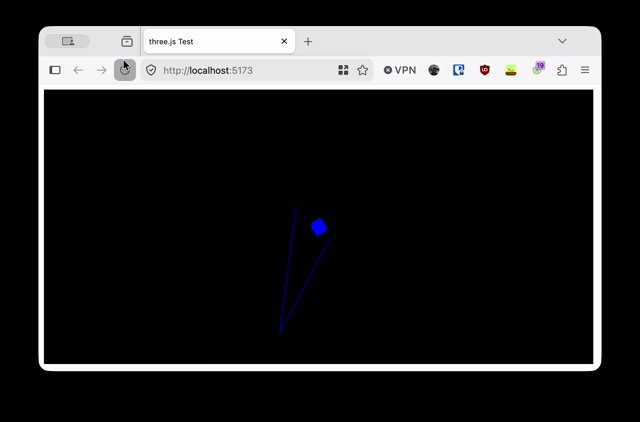Open tracking protection shield icon
This screenshot has width=640, height=422.
(x=151, y=70)
